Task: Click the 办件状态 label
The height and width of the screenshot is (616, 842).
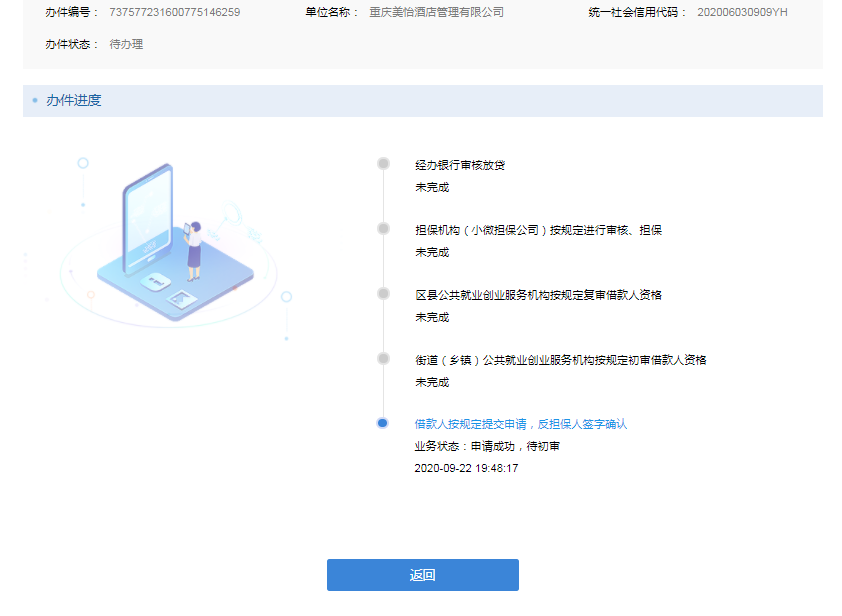Action: click(71, 45)
